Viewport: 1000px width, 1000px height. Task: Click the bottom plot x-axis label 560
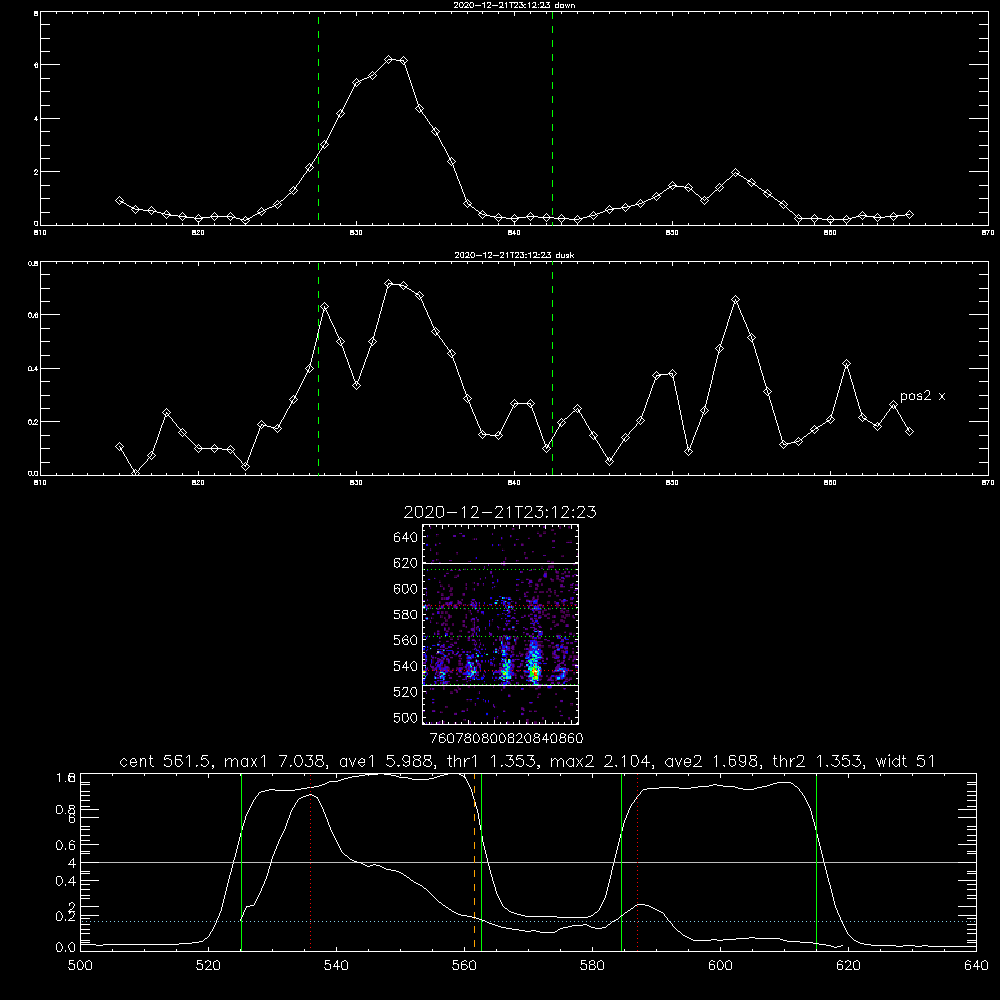tap(464, 966)
